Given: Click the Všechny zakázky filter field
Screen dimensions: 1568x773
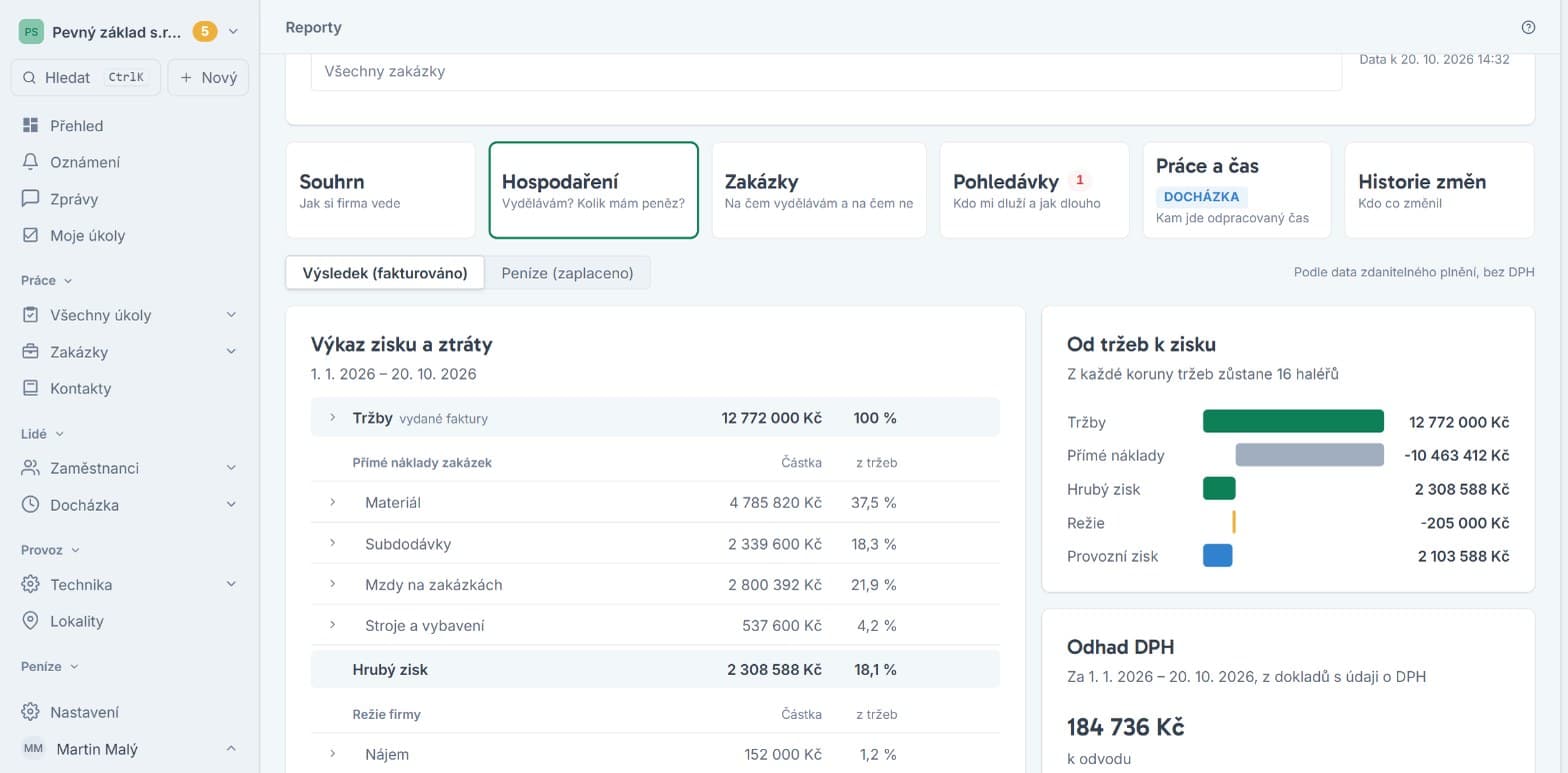Looking at the screenshot, I should coord(826,72).
